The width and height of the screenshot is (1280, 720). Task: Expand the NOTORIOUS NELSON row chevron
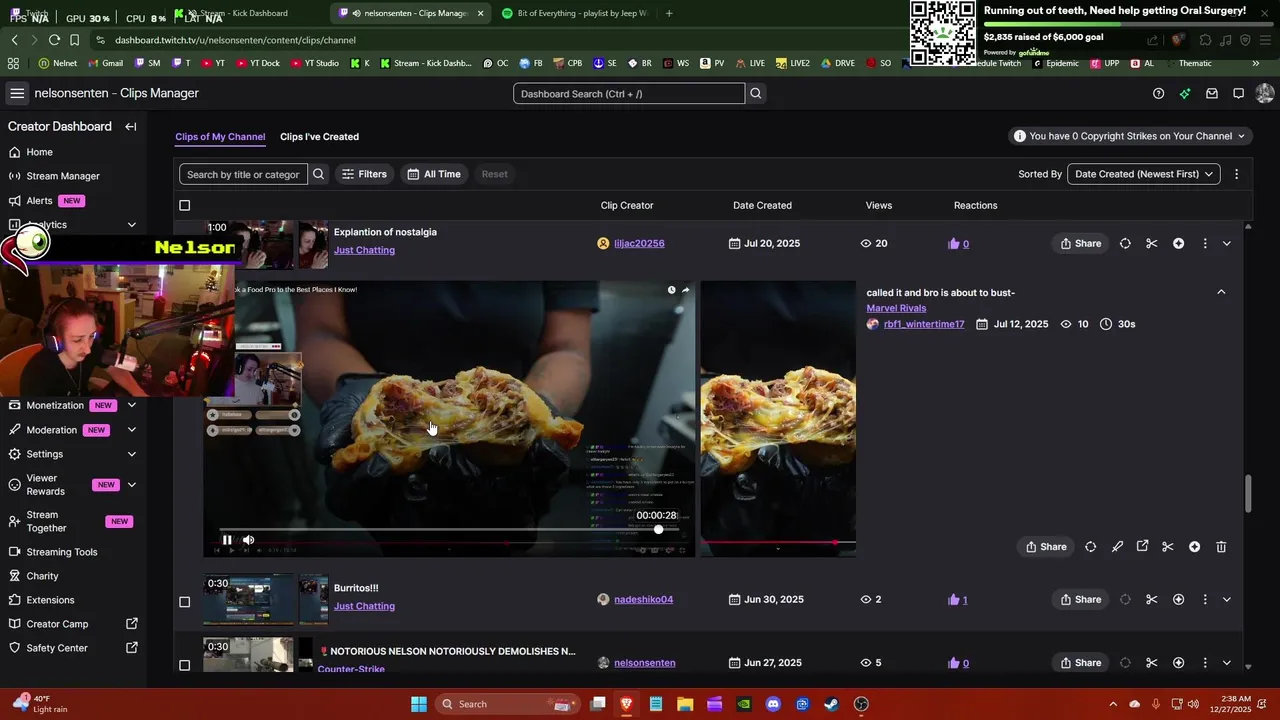click(1227, 662)
